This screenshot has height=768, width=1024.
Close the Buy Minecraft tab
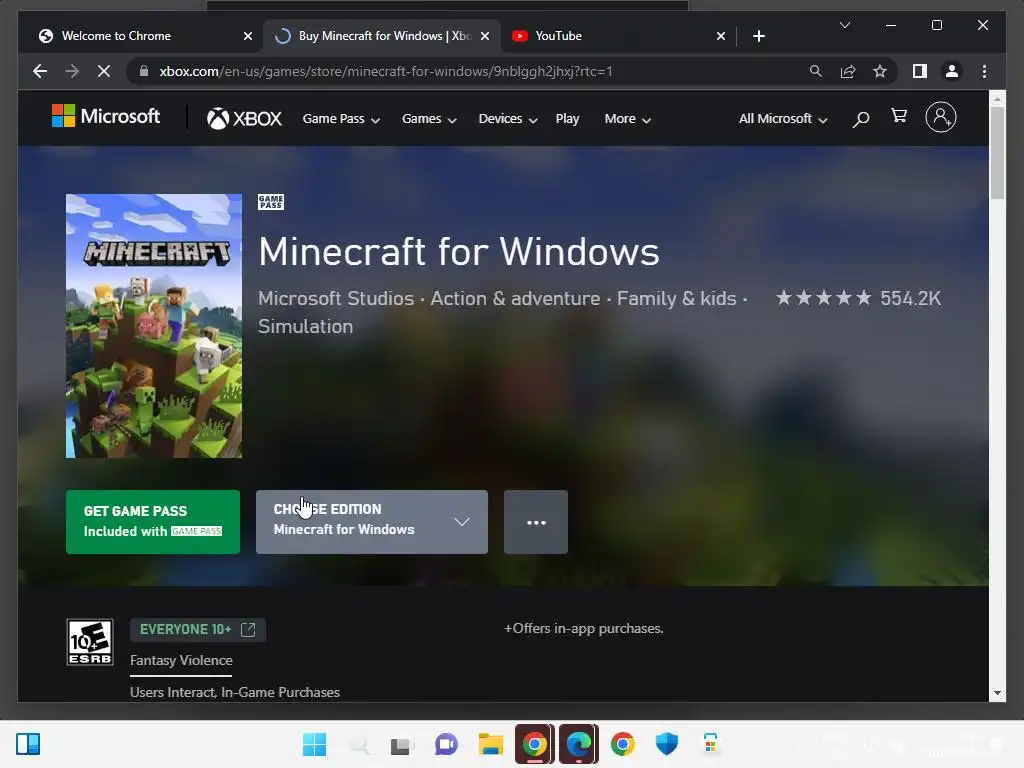485,36
